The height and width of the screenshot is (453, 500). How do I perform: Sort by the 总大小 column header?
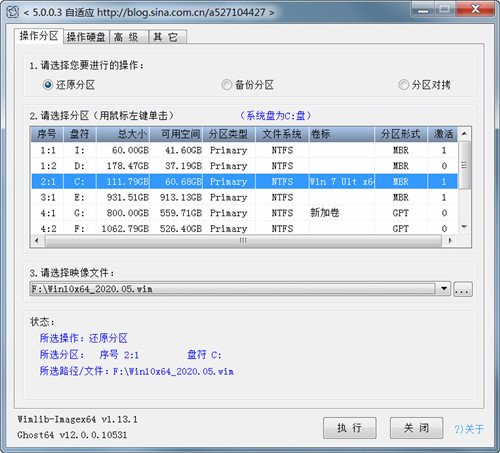(123, 134)
